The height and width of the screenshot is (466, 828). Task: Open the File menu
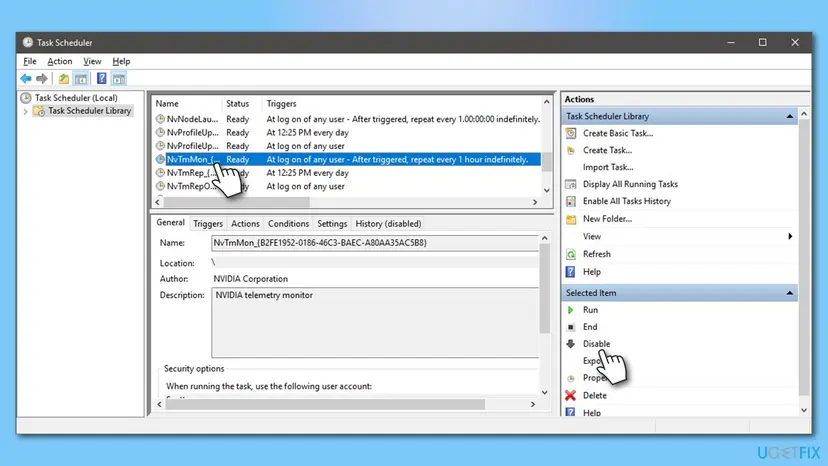30,61
